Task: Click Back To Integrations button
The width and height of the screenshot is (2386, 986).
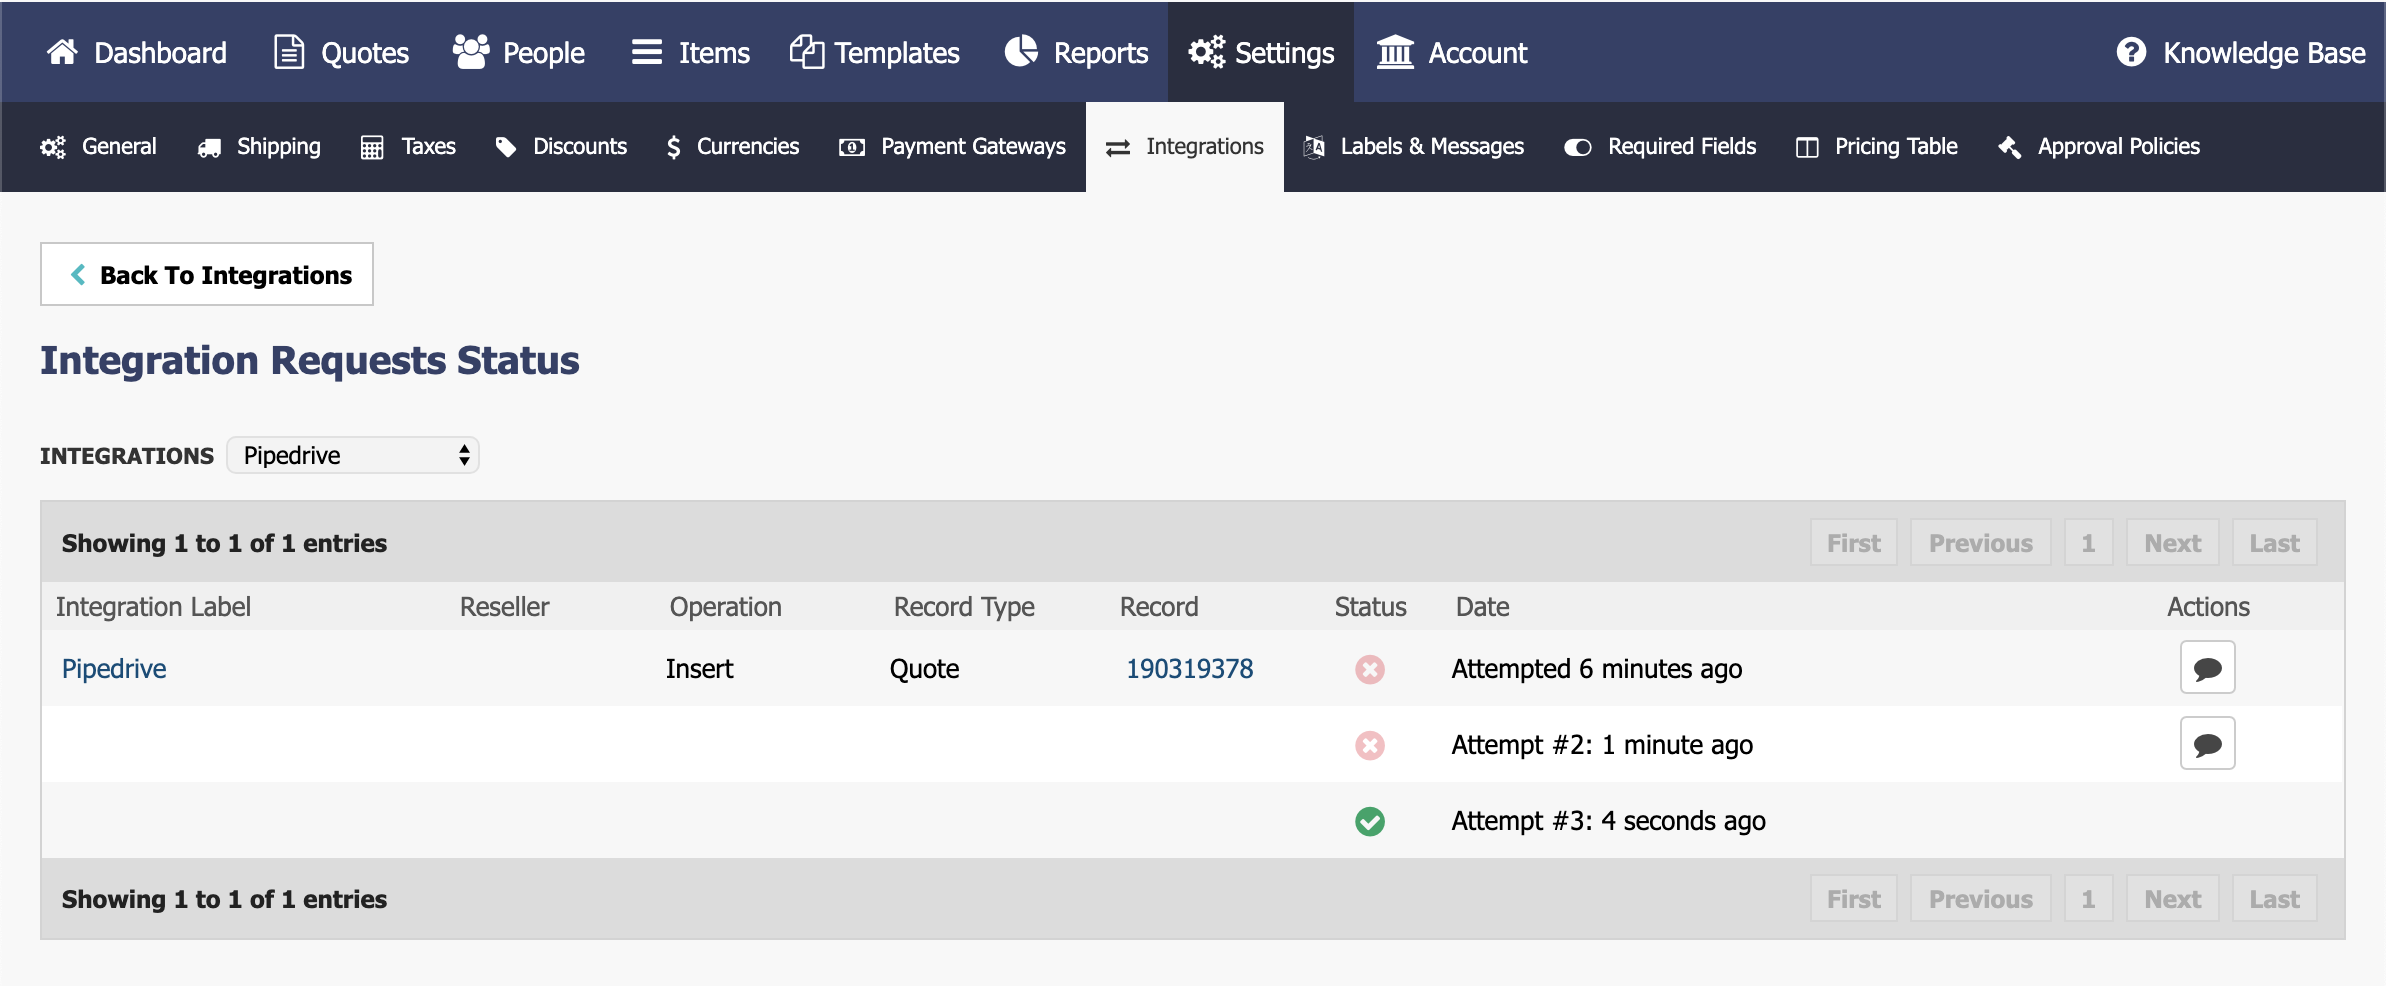Action: coord(207,274)
